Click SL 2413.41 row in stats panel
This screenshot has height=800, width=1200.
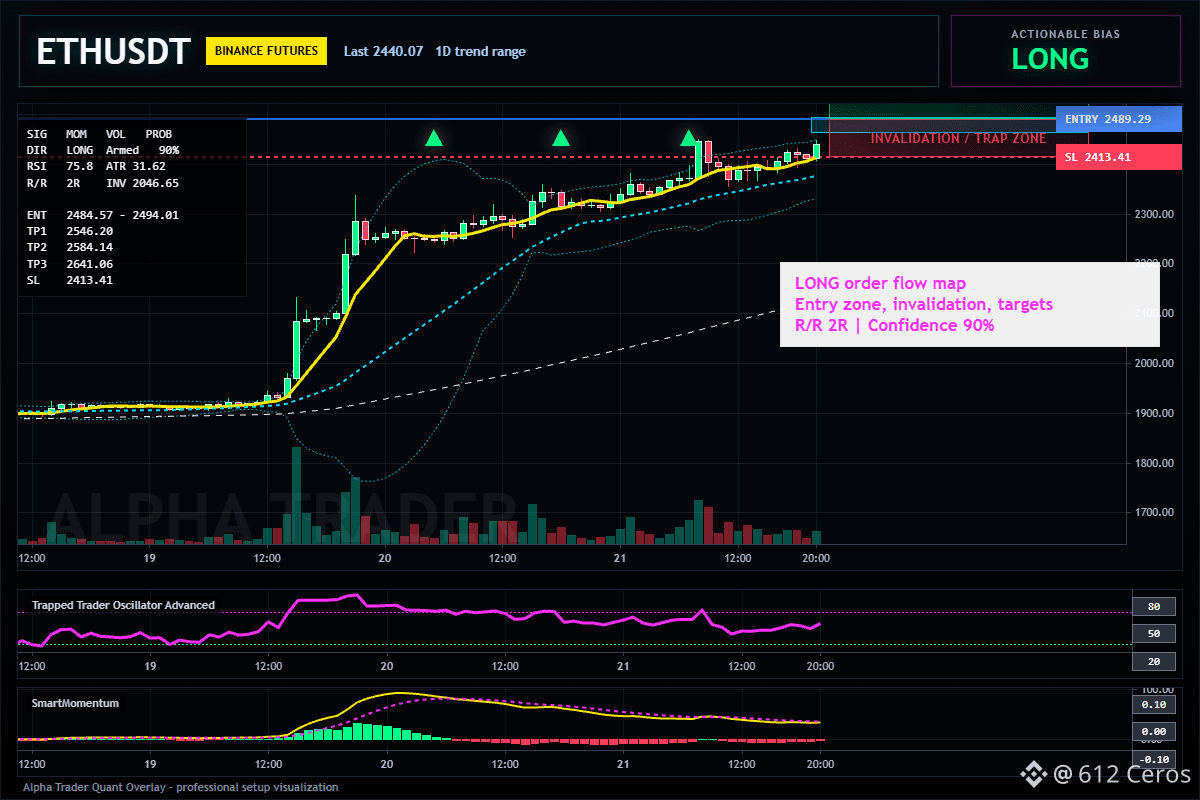point(70,280)
